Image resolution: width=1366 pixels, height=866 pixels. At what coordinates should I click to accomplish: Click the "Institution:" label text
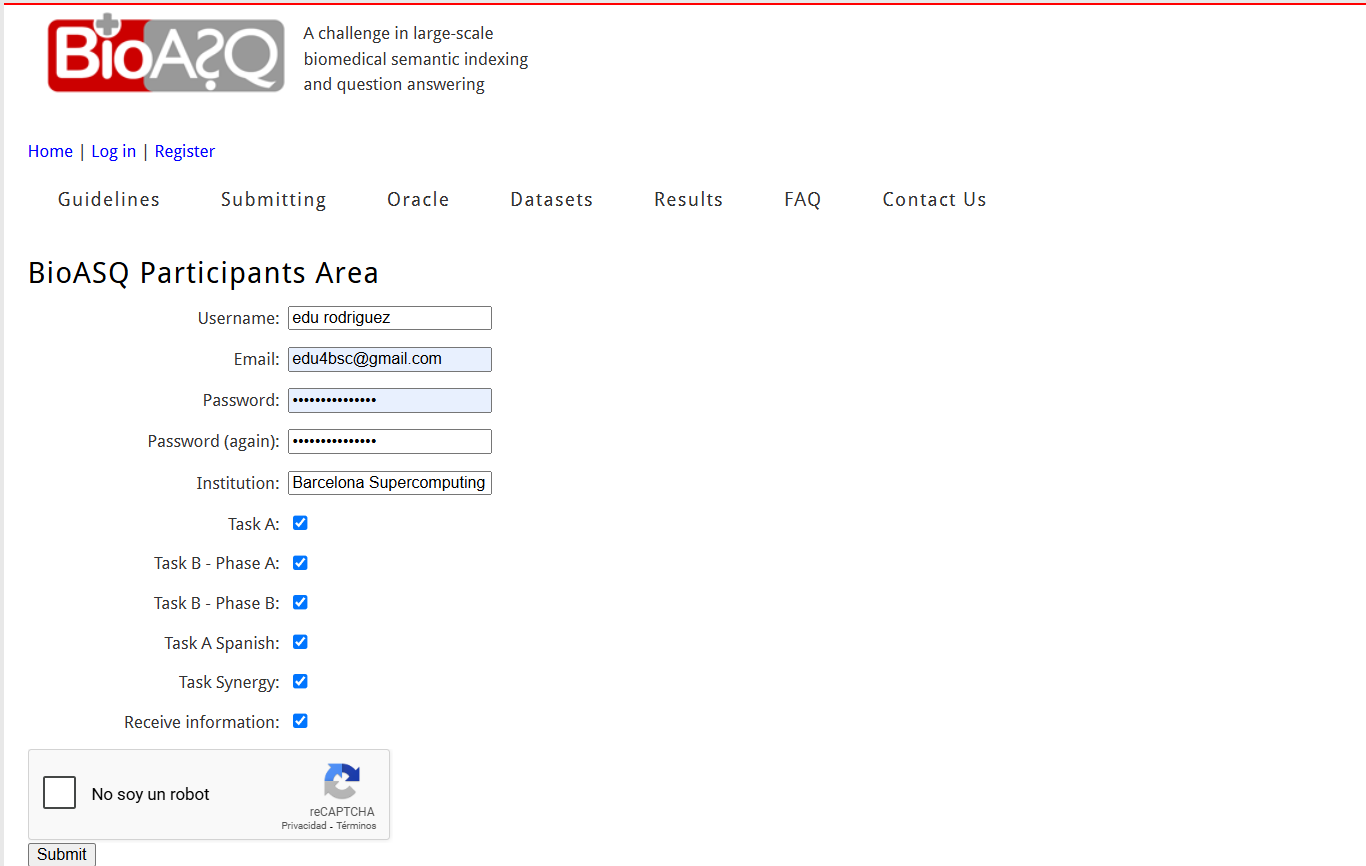click(x=238, y=483)
